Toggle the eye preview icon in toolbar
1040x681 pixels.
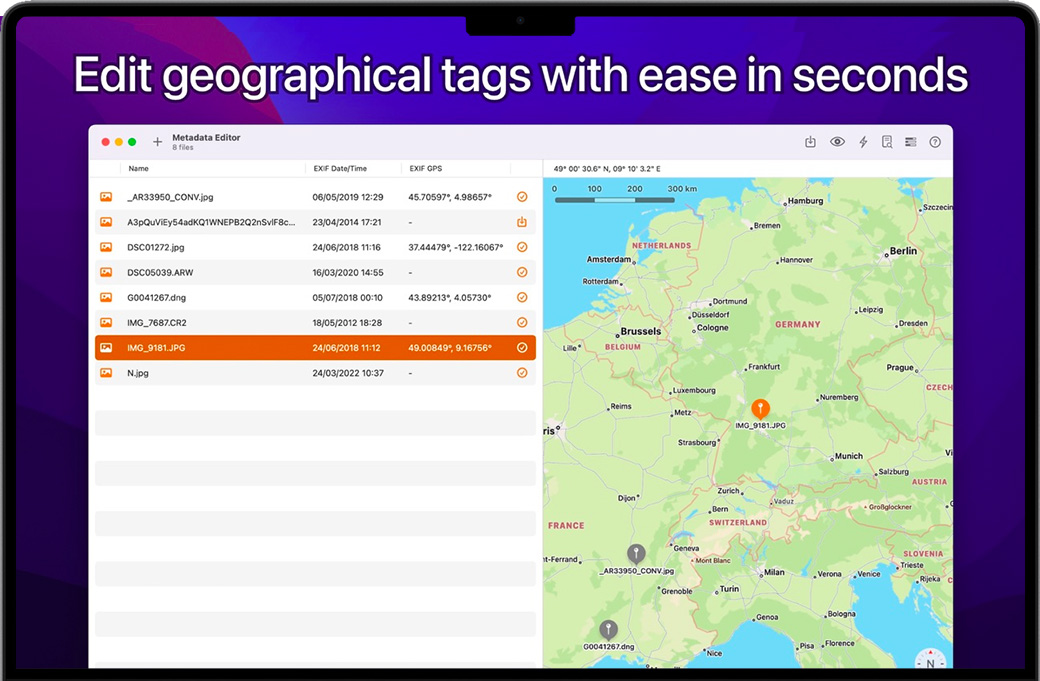pyautogui.click(x=837, y=142)
